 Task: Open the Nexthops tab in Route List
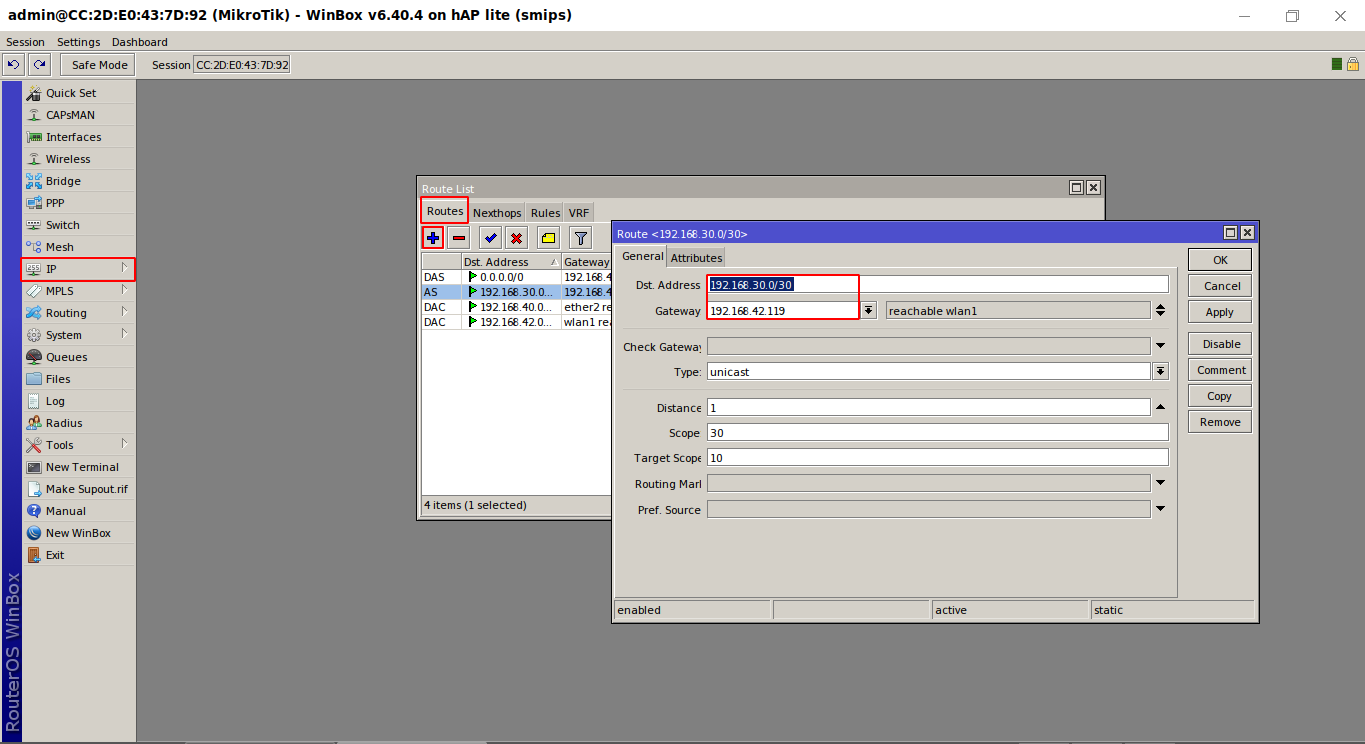(497, 212)
